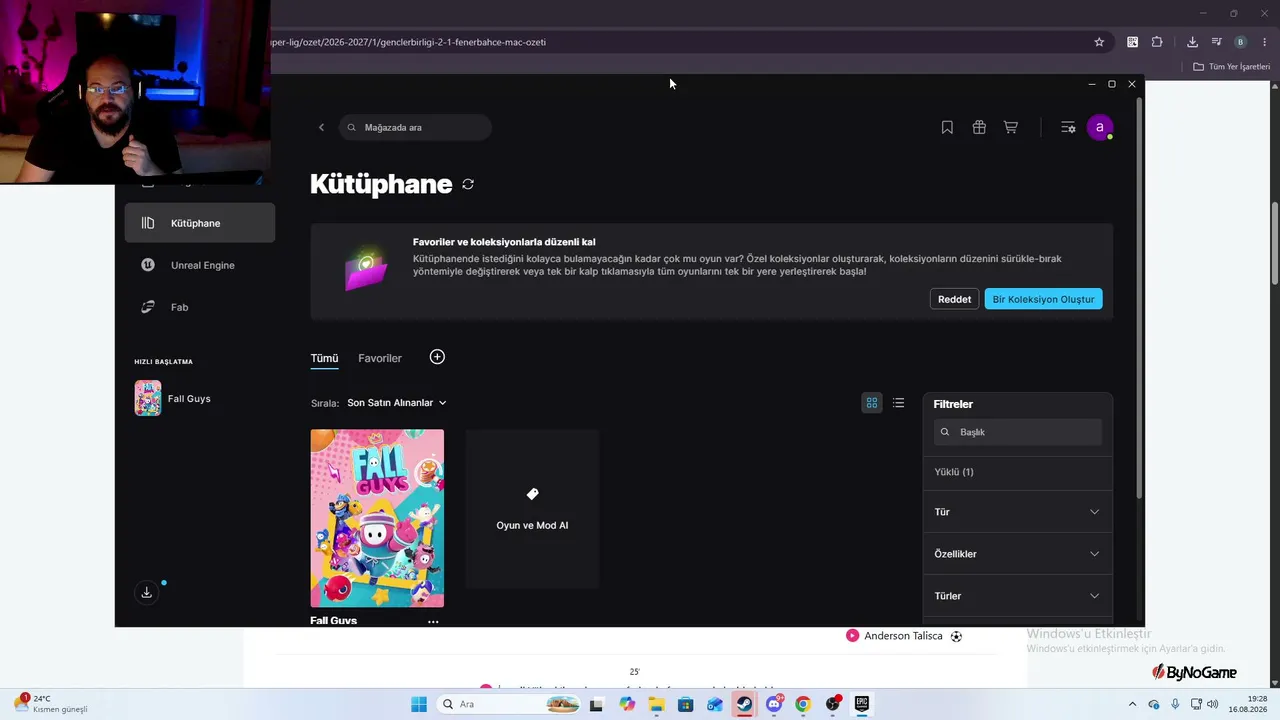Filter by Yüklü (1)
The image size is (1280, 720).
pos(954,472)
